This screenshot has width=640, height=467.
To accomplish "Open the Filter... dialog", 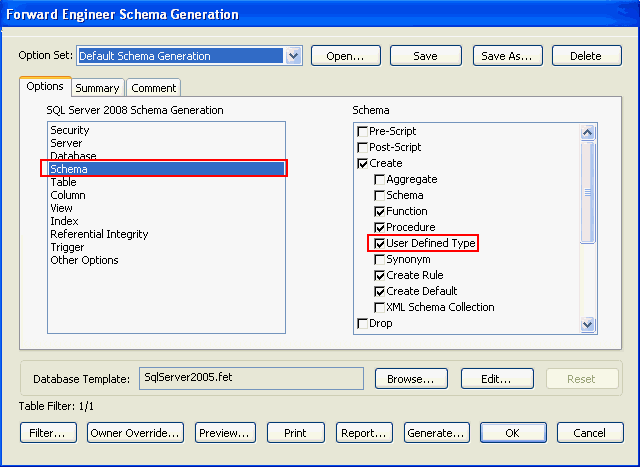I will tap(47, 433).
